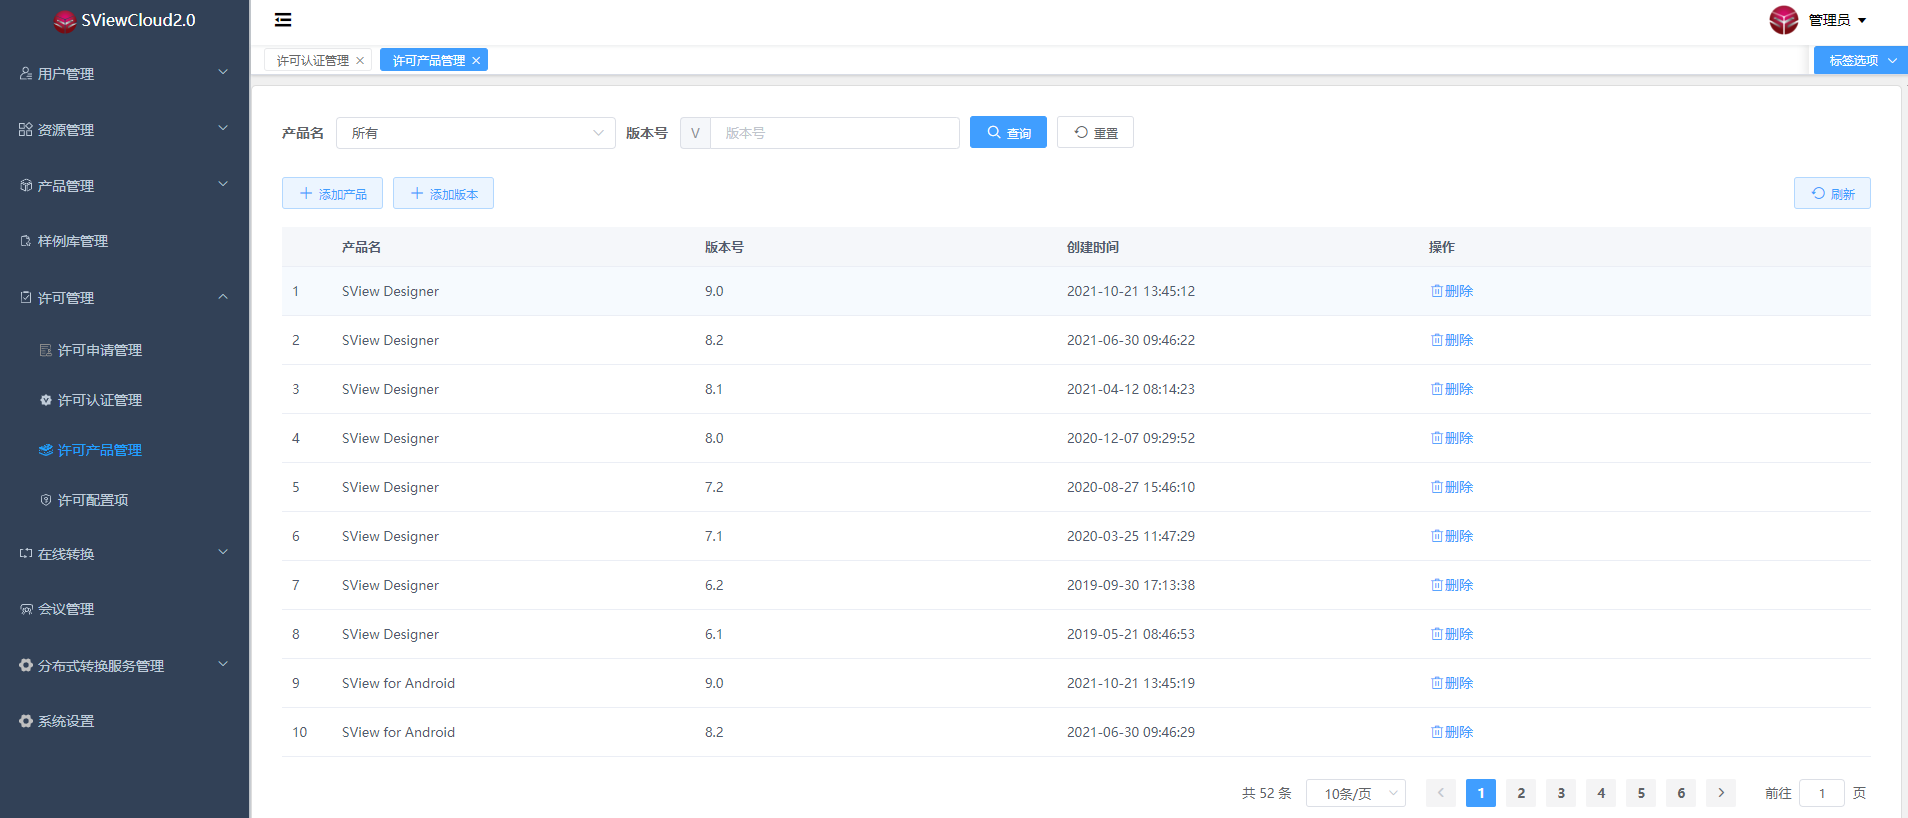Open 会议管理 in the sidebar
Viewport: 1908px width, 818px height.
tap(66, 609)
